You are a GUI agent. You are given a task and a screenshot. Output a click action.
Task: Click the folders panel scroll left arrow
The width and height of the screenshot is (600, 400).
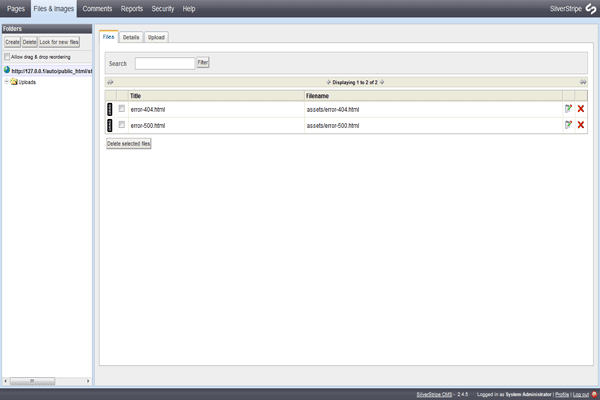pyautogui.click(x=5, y=381)
